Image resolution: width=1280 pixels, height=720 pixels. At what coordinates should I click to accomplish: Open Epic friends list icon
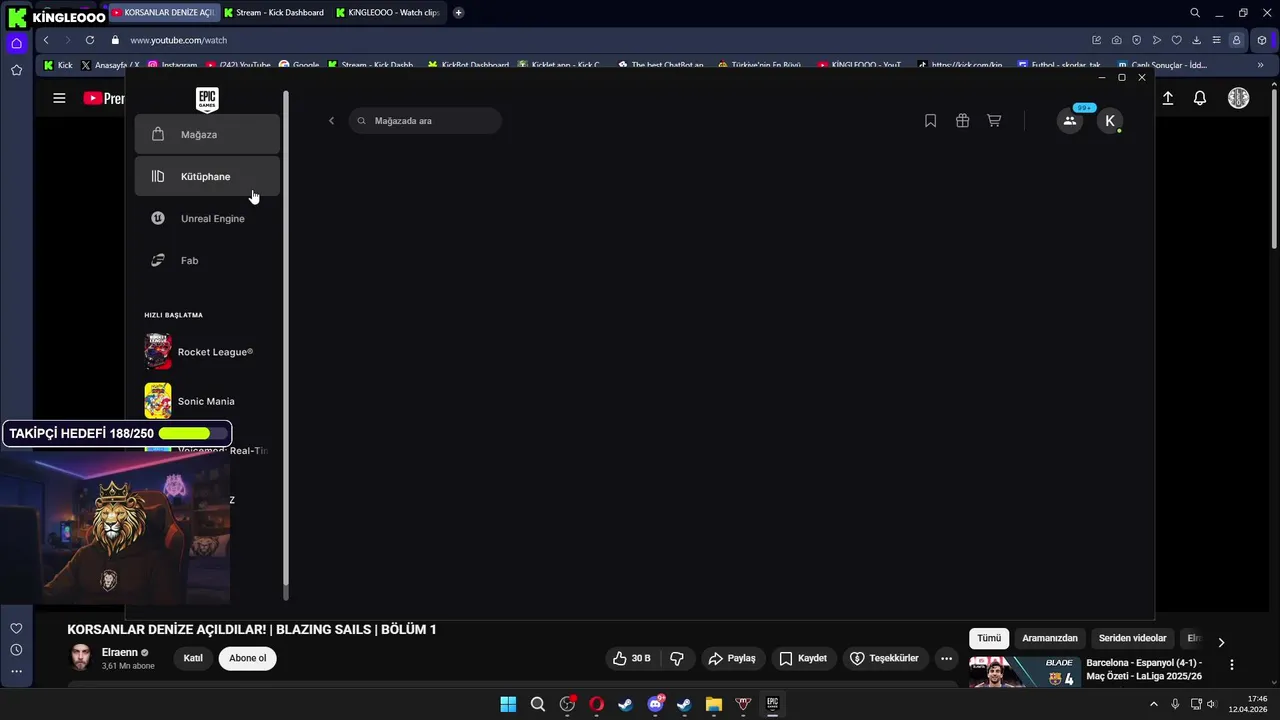[x=1070, y=121]
